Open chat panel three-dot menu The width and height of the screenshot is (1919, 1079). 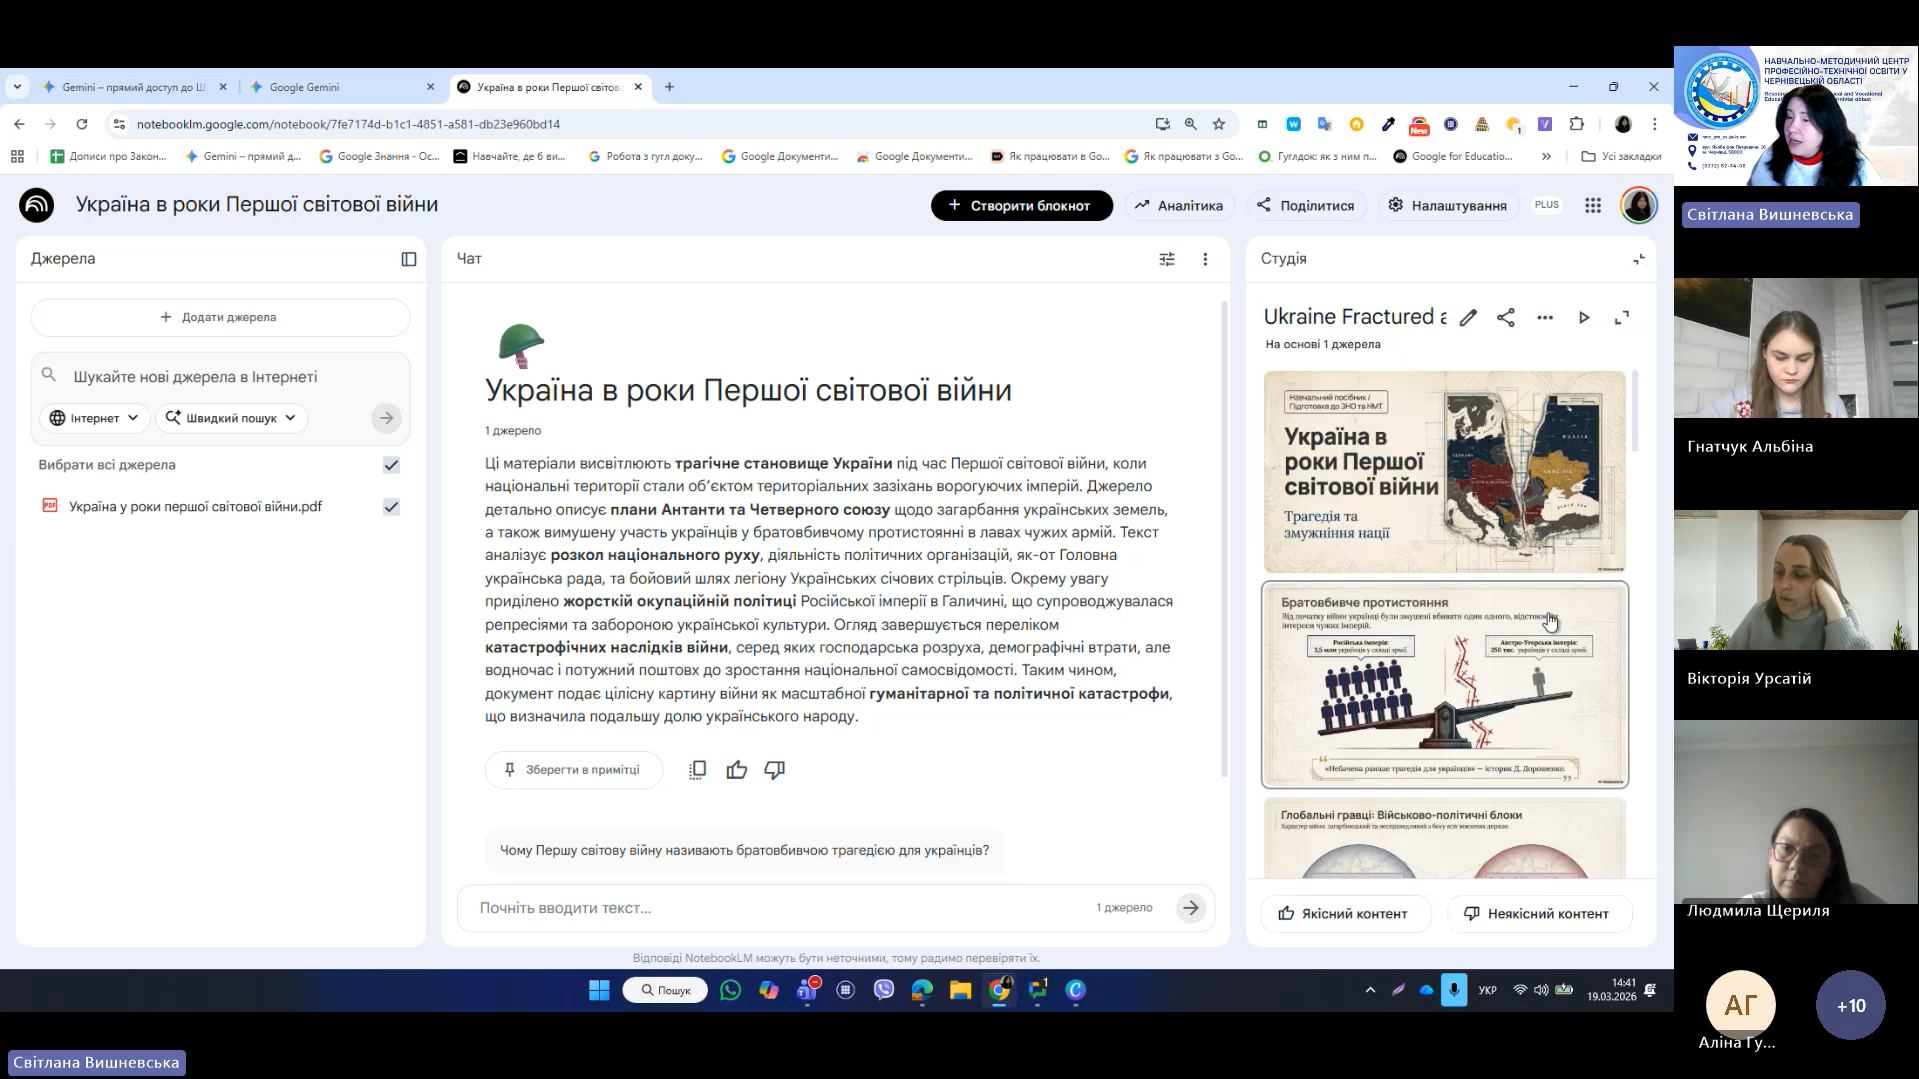[x=1205, y=259]
